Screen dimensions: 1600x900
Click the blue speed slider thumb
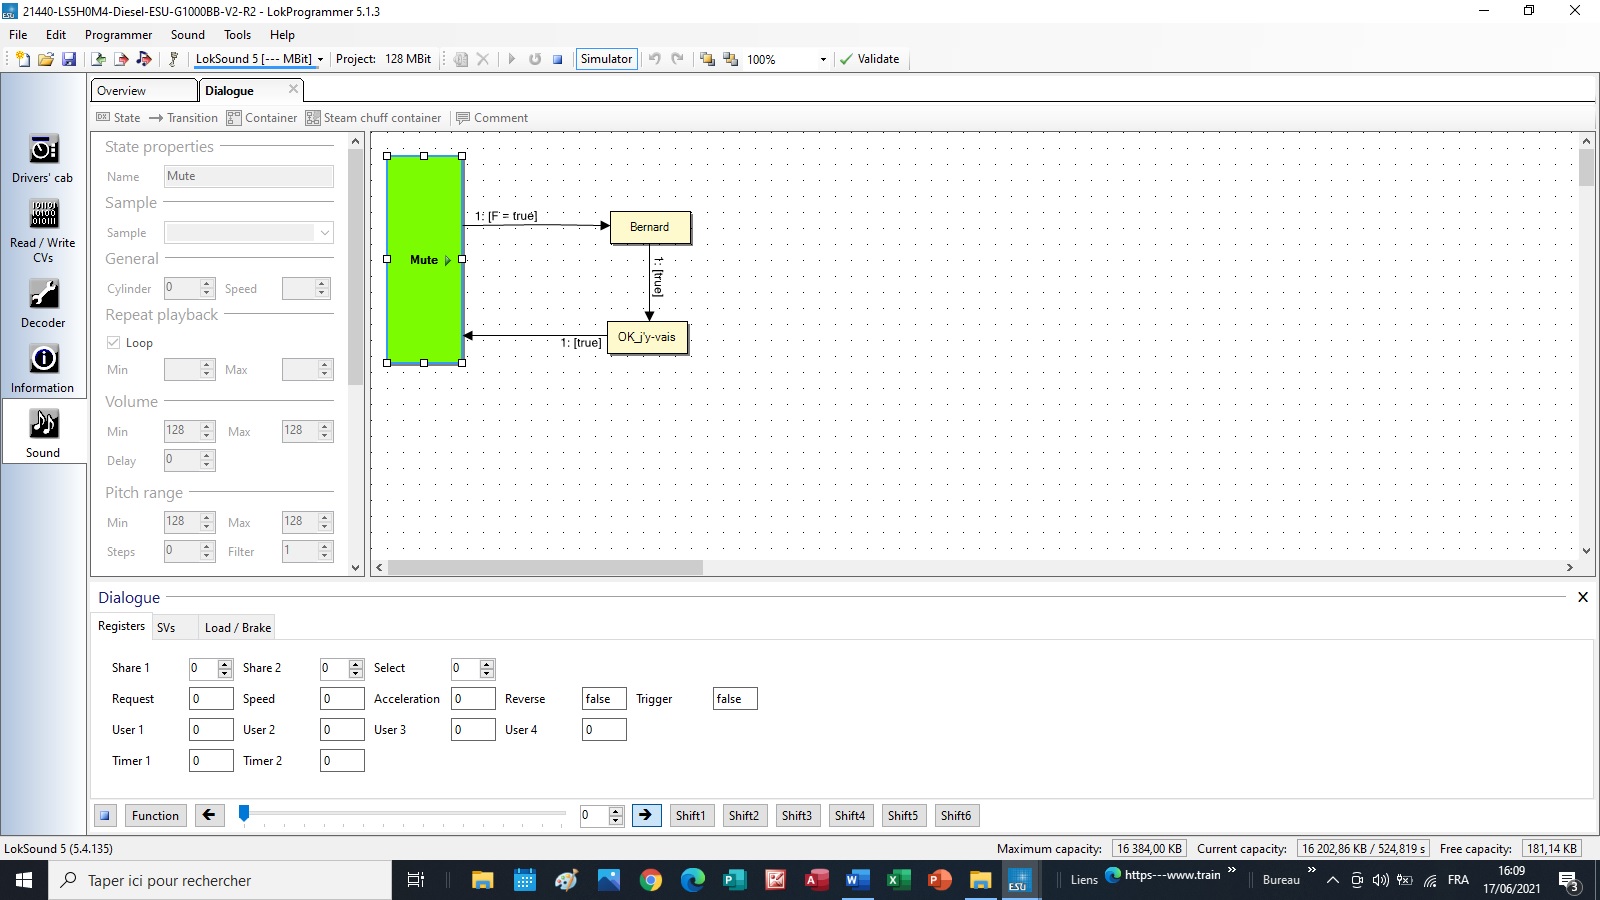click(243, 814)
